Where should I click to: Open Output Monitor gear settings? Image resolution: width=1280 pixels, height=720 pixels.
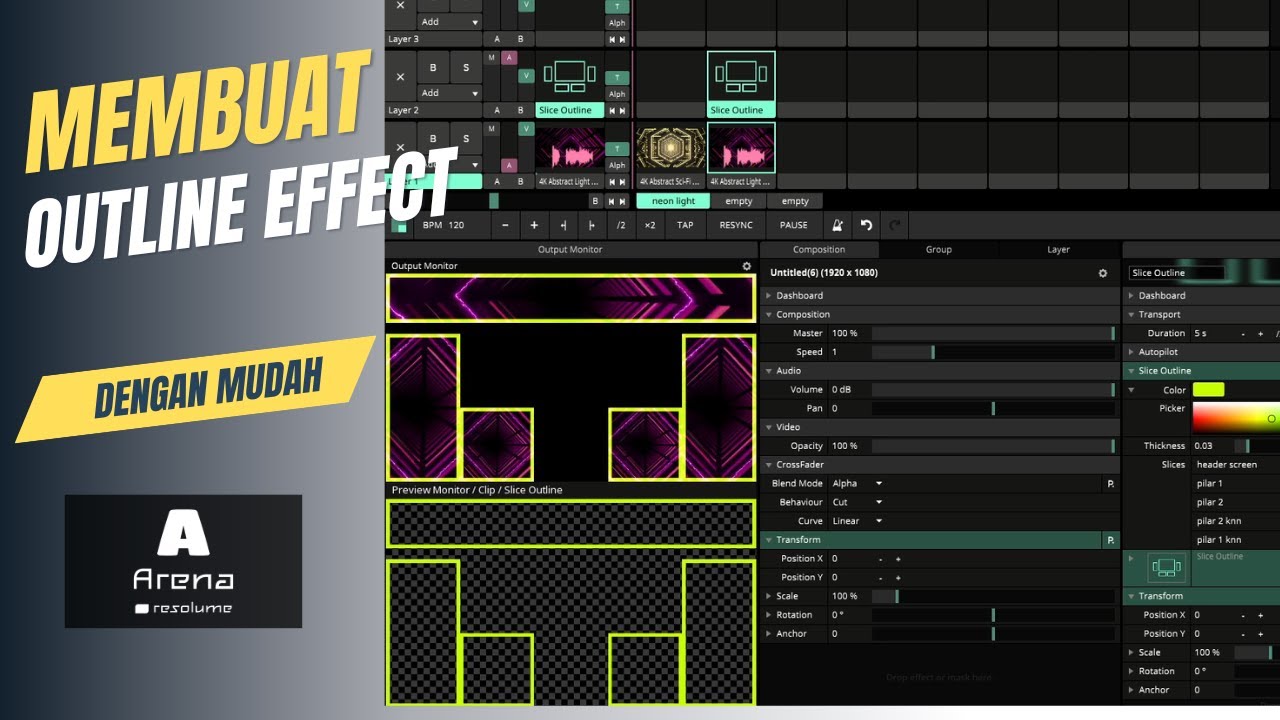click(746, 266)
